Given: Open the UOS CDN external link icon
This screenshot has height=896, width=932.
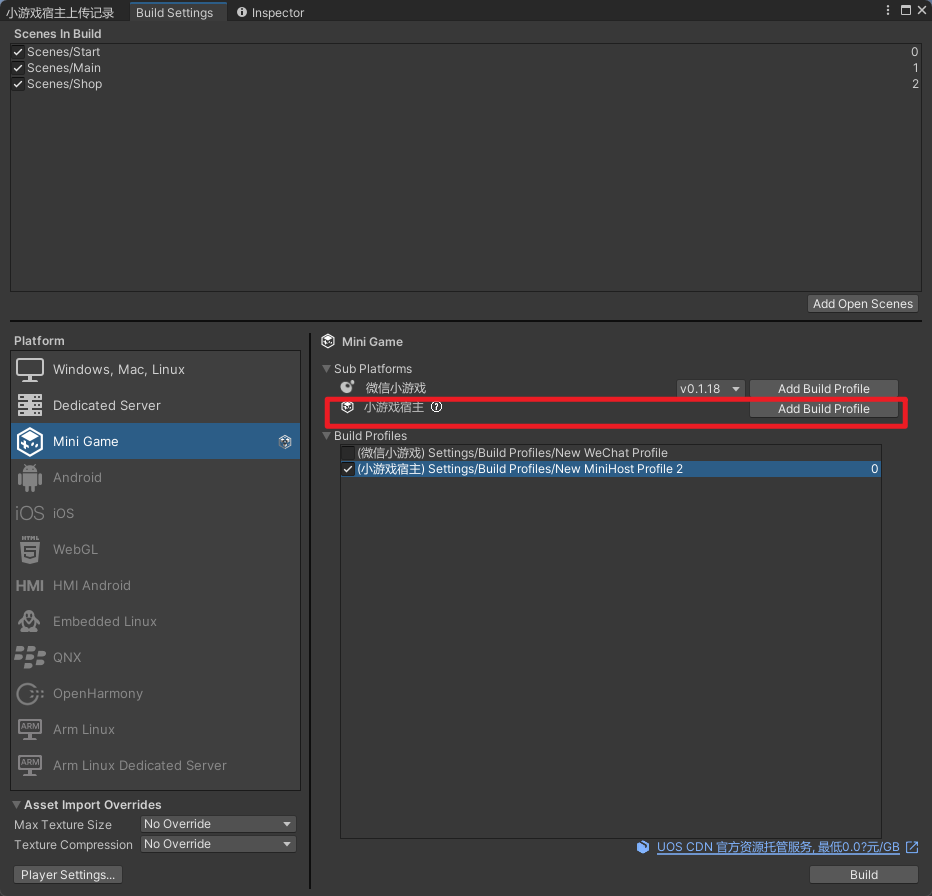Looking at the screenshot, I should 911,847.
